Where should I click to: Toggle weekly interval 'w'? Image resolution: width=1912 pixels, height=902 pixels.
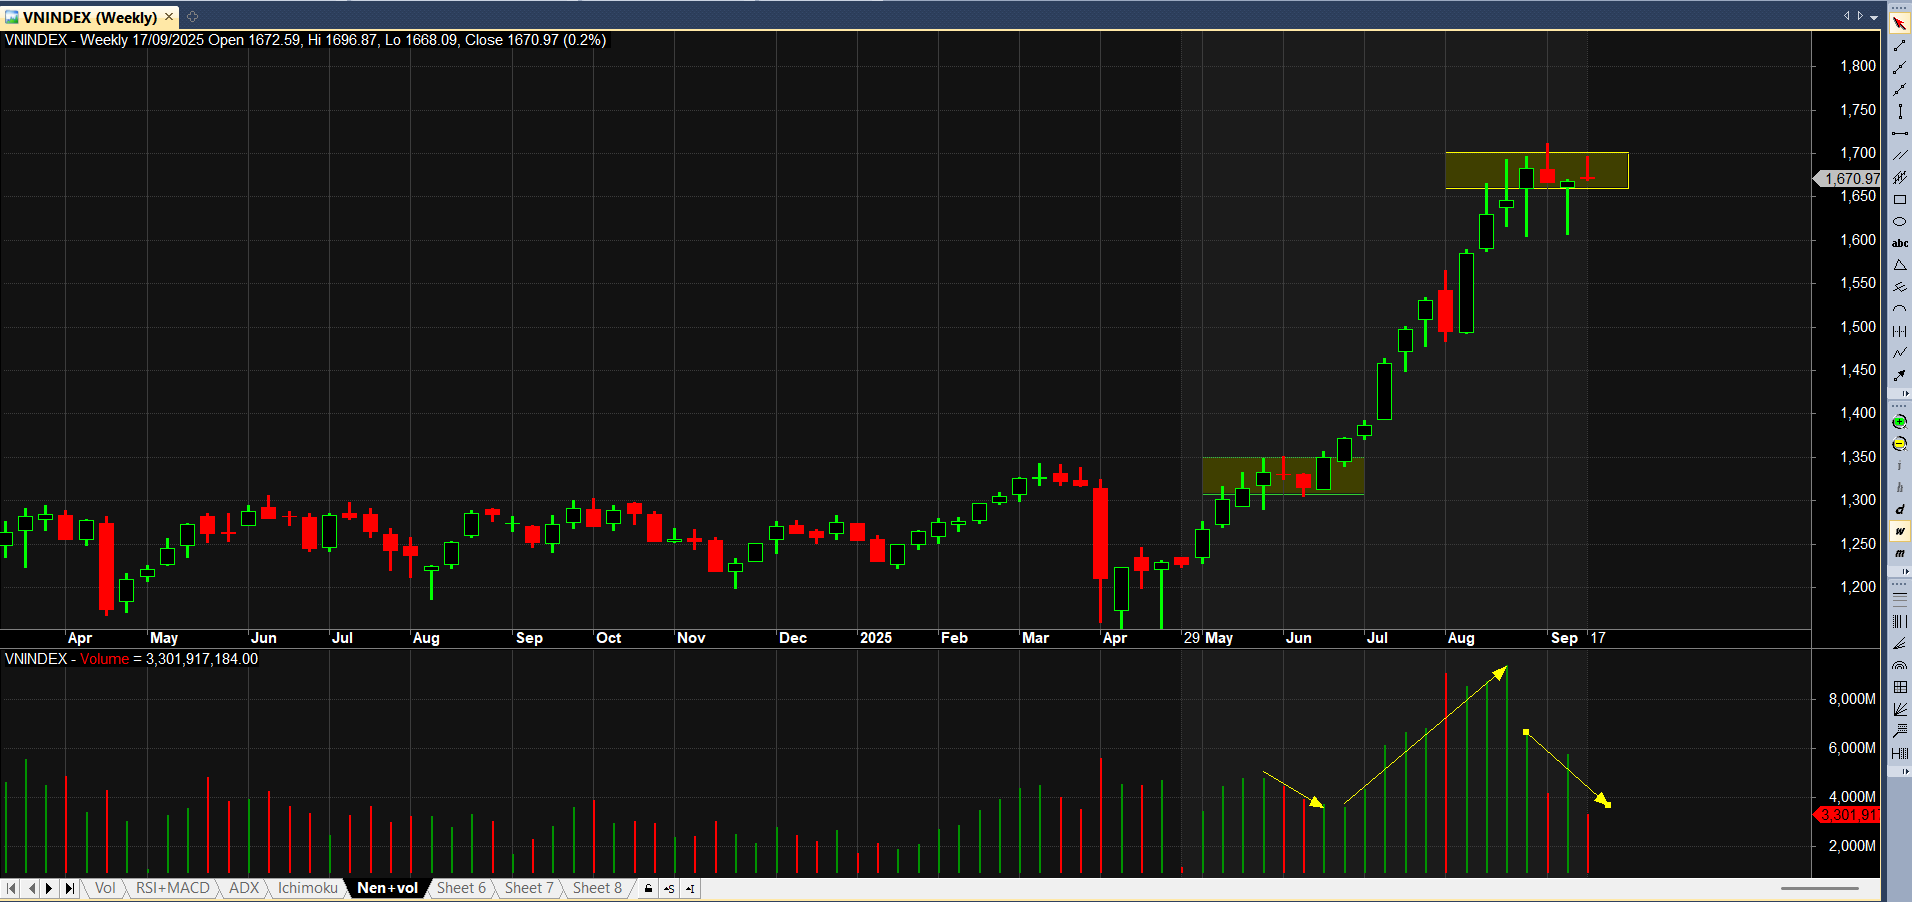tap(1900, 532)
